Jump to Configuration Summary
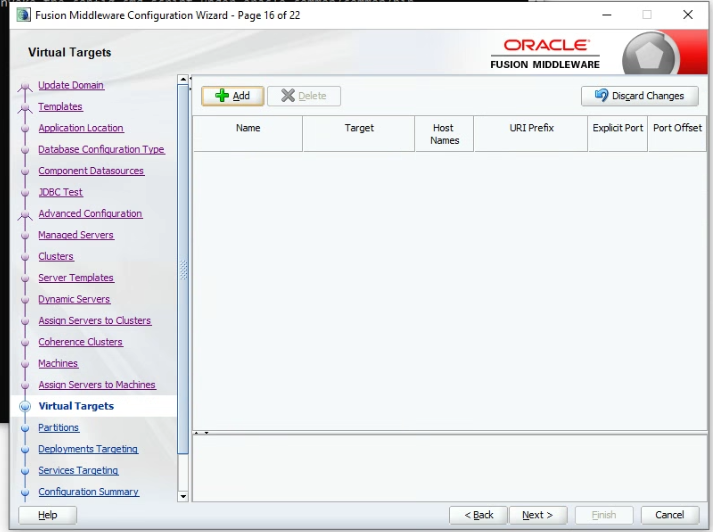 (x=89, y=492)
